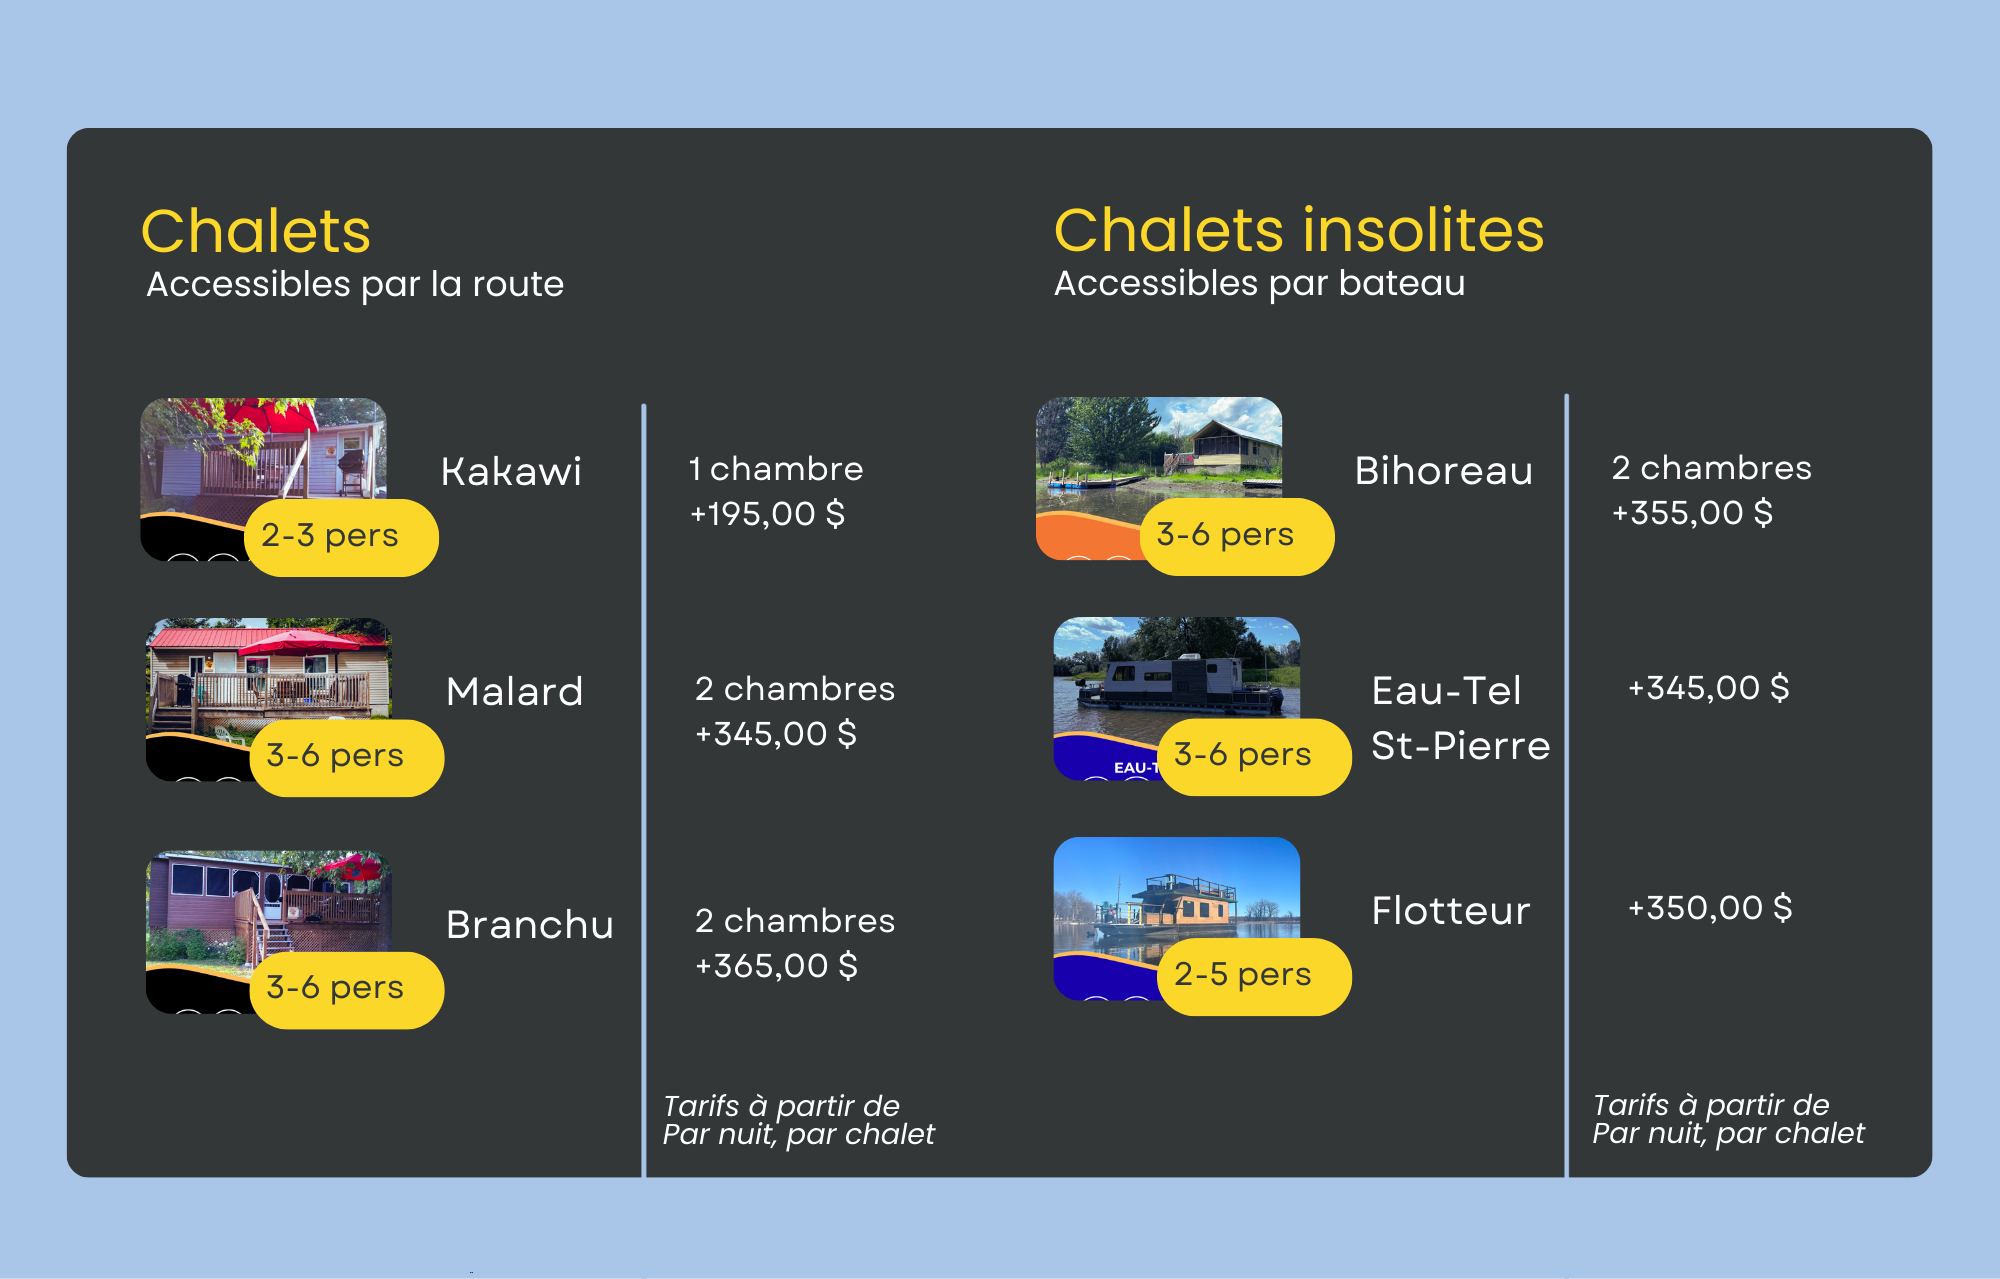The image size is (2000, 1279).
Task: Click the yellow Chalets insolites heading
Action: (x=1298, y=231)
